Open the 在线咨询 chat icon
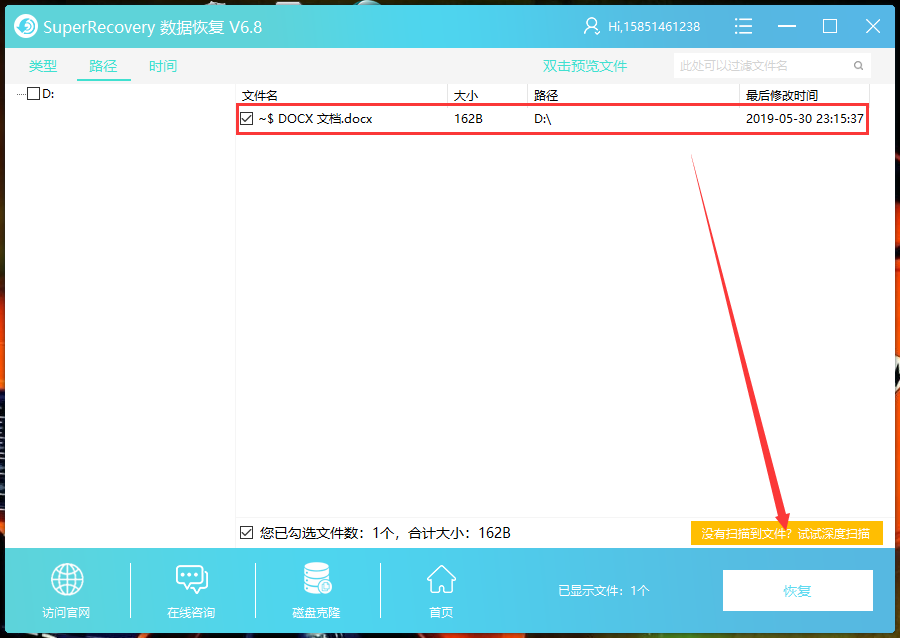This screenshot has height=638, width=900. tap(192, 579)
